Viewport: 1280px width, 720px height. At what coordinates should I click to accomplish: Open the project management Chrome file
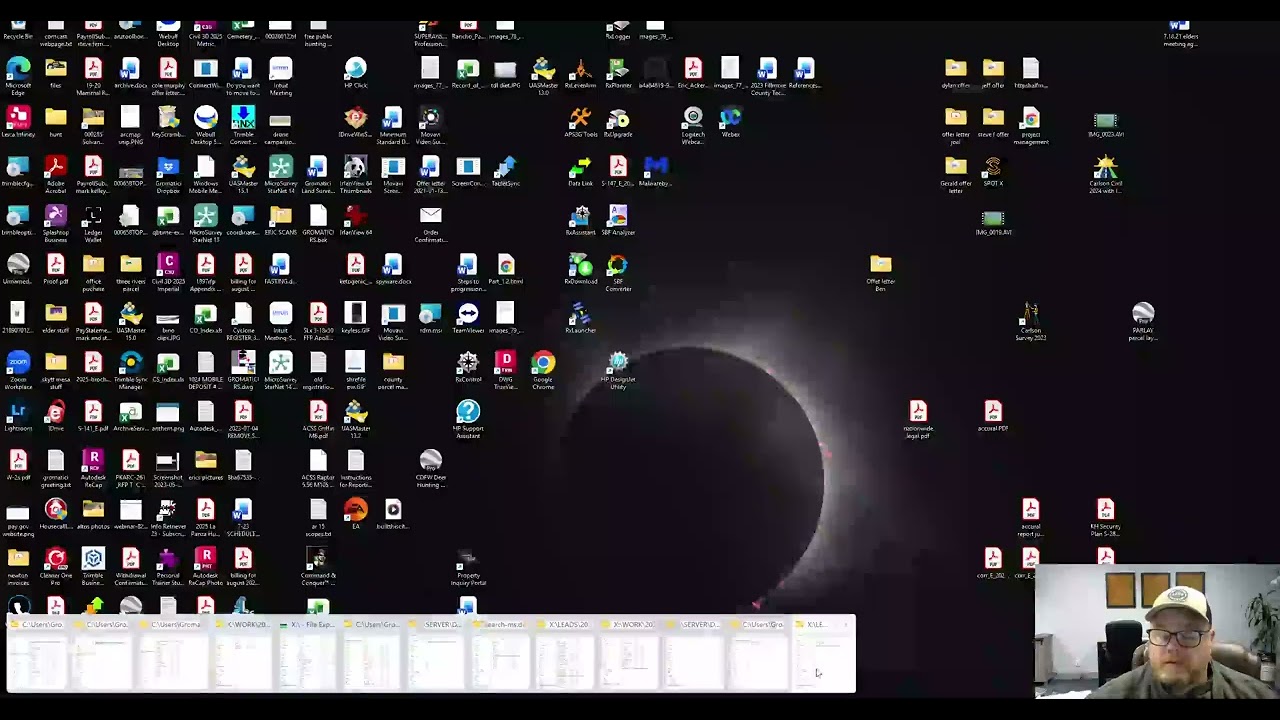(1030, 119)
